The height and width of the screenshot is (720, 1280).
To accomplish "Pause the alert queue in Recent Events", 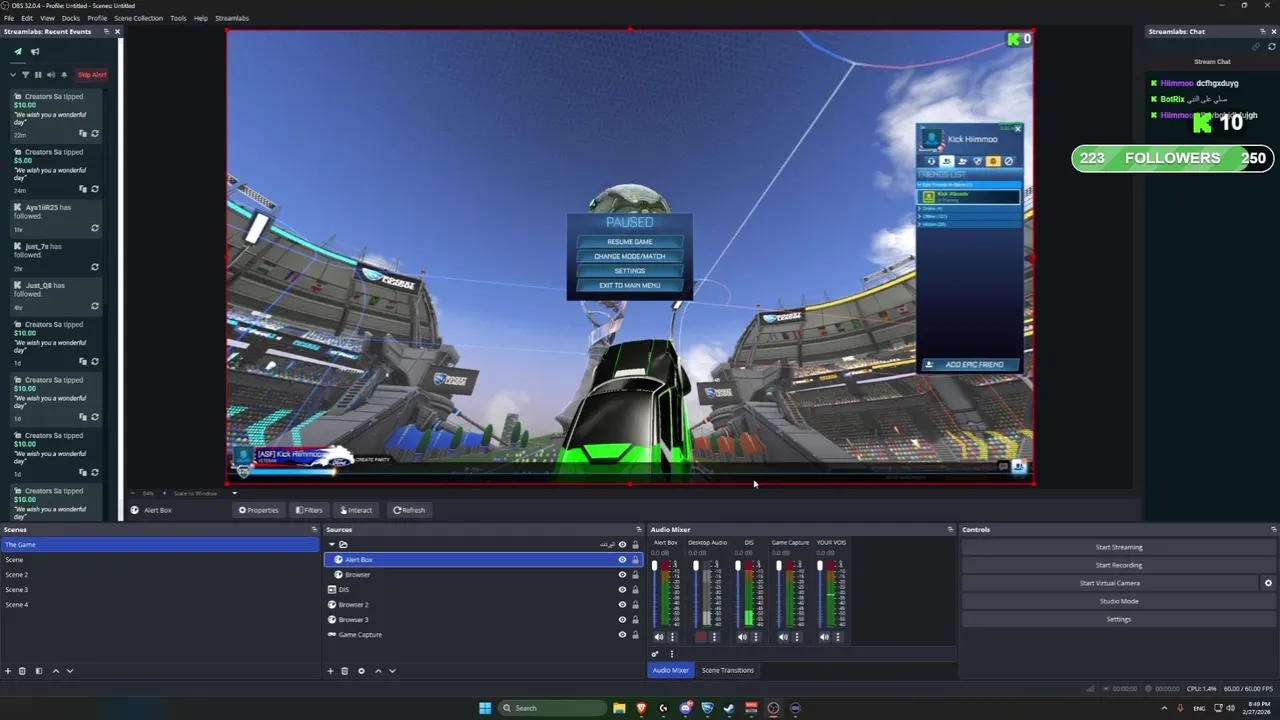I will [38, 75].
